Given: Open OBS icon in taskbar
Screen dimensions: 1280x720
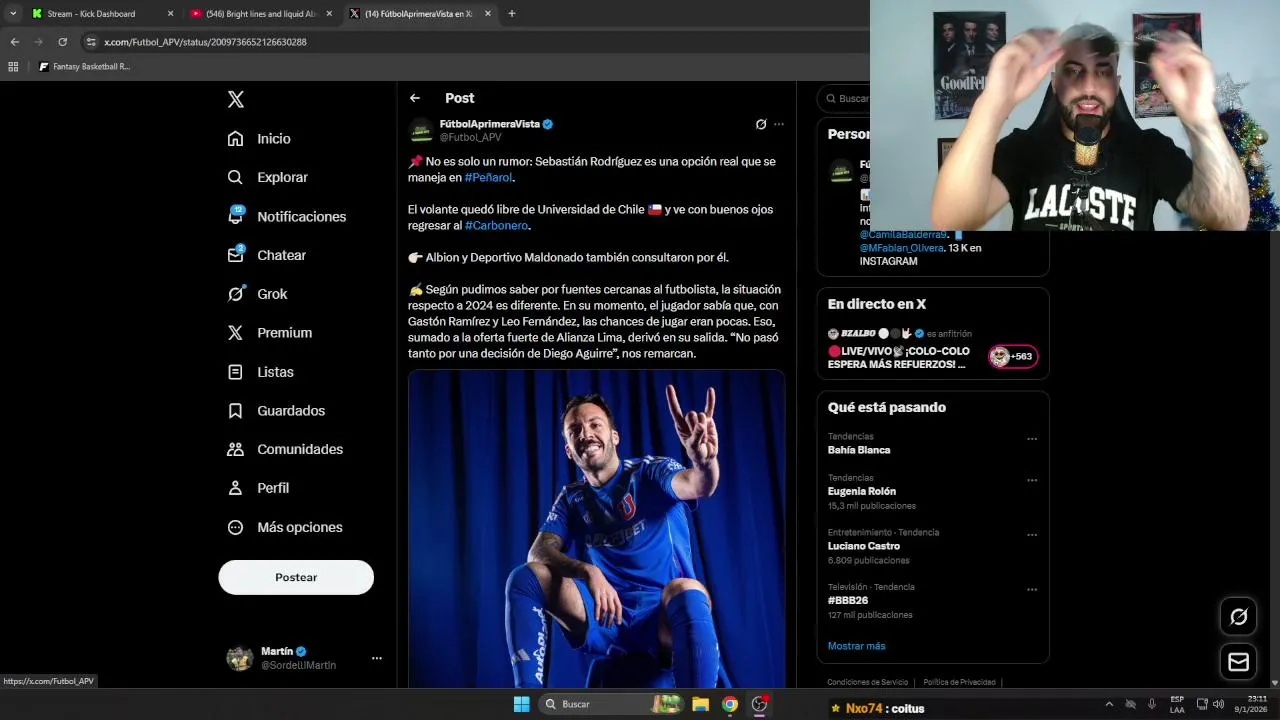Looking at the screenshot, I should click(x=760, y=704).
